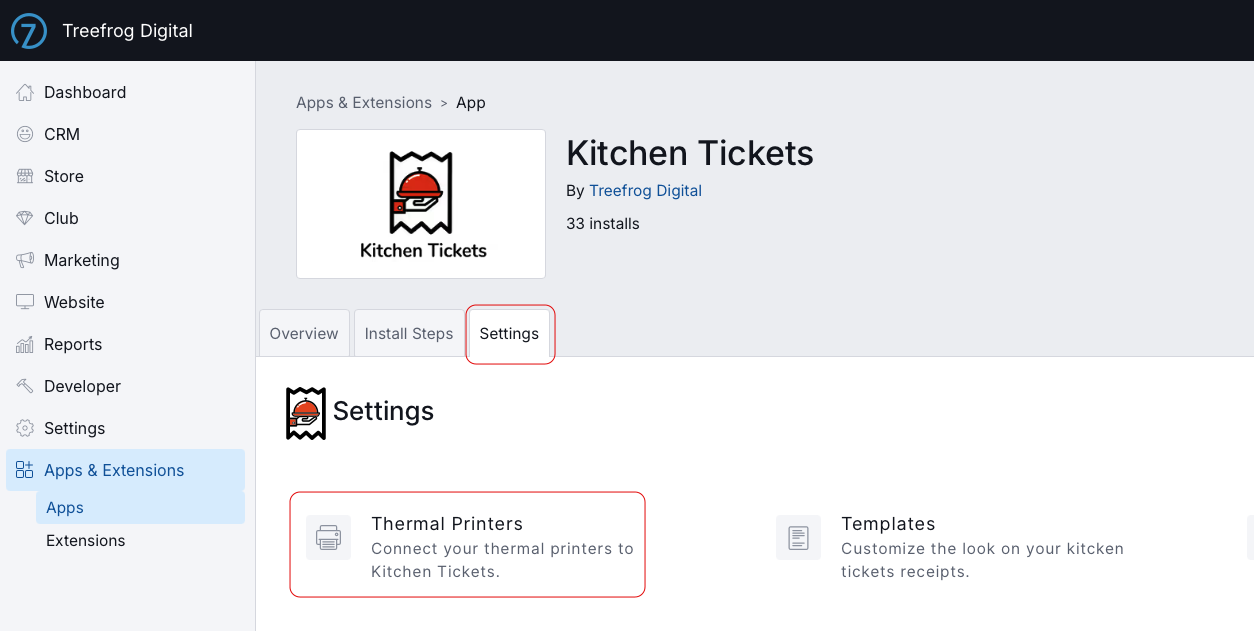Click the Marketing megaphone icon

point(25,260)
